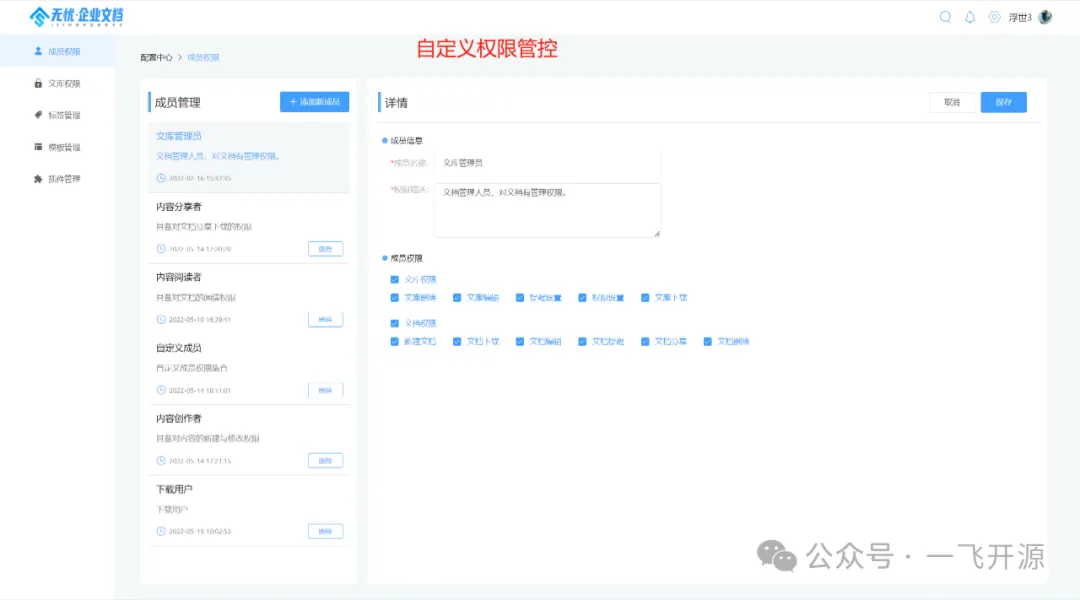The height and width of the screenshot is (600, 1080).
Task: Toggle the 文库下载 checkbox
Action: coord(645,298)
